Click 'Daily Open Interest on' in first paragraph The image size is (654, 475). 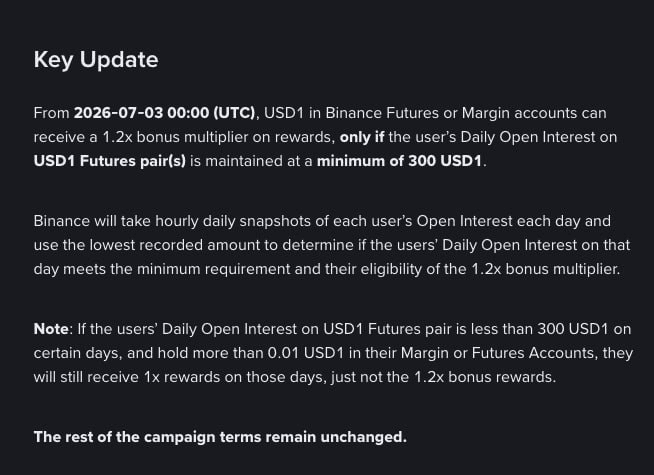click(538, 137)
